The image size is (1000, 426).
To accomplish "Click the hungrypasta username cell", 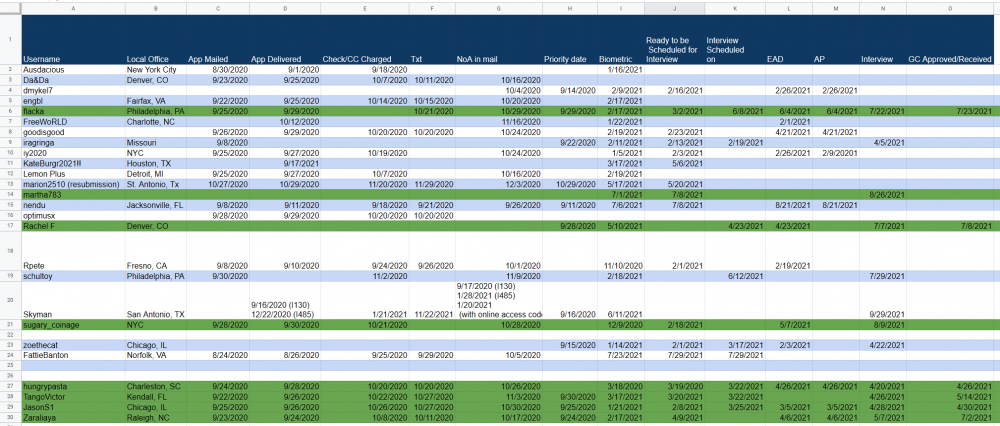I will [73, 386].
